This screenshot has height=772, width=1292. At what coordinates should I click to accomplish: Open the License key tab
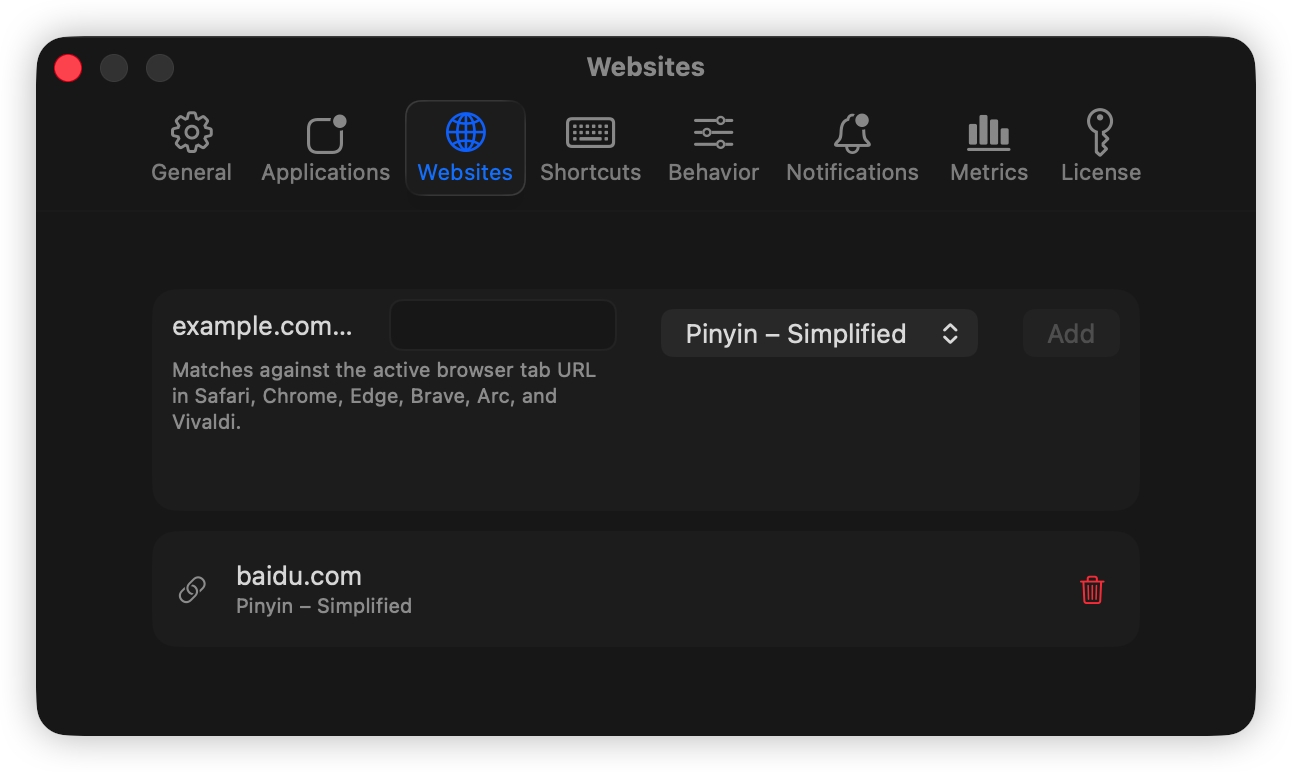click(1100, 148)
